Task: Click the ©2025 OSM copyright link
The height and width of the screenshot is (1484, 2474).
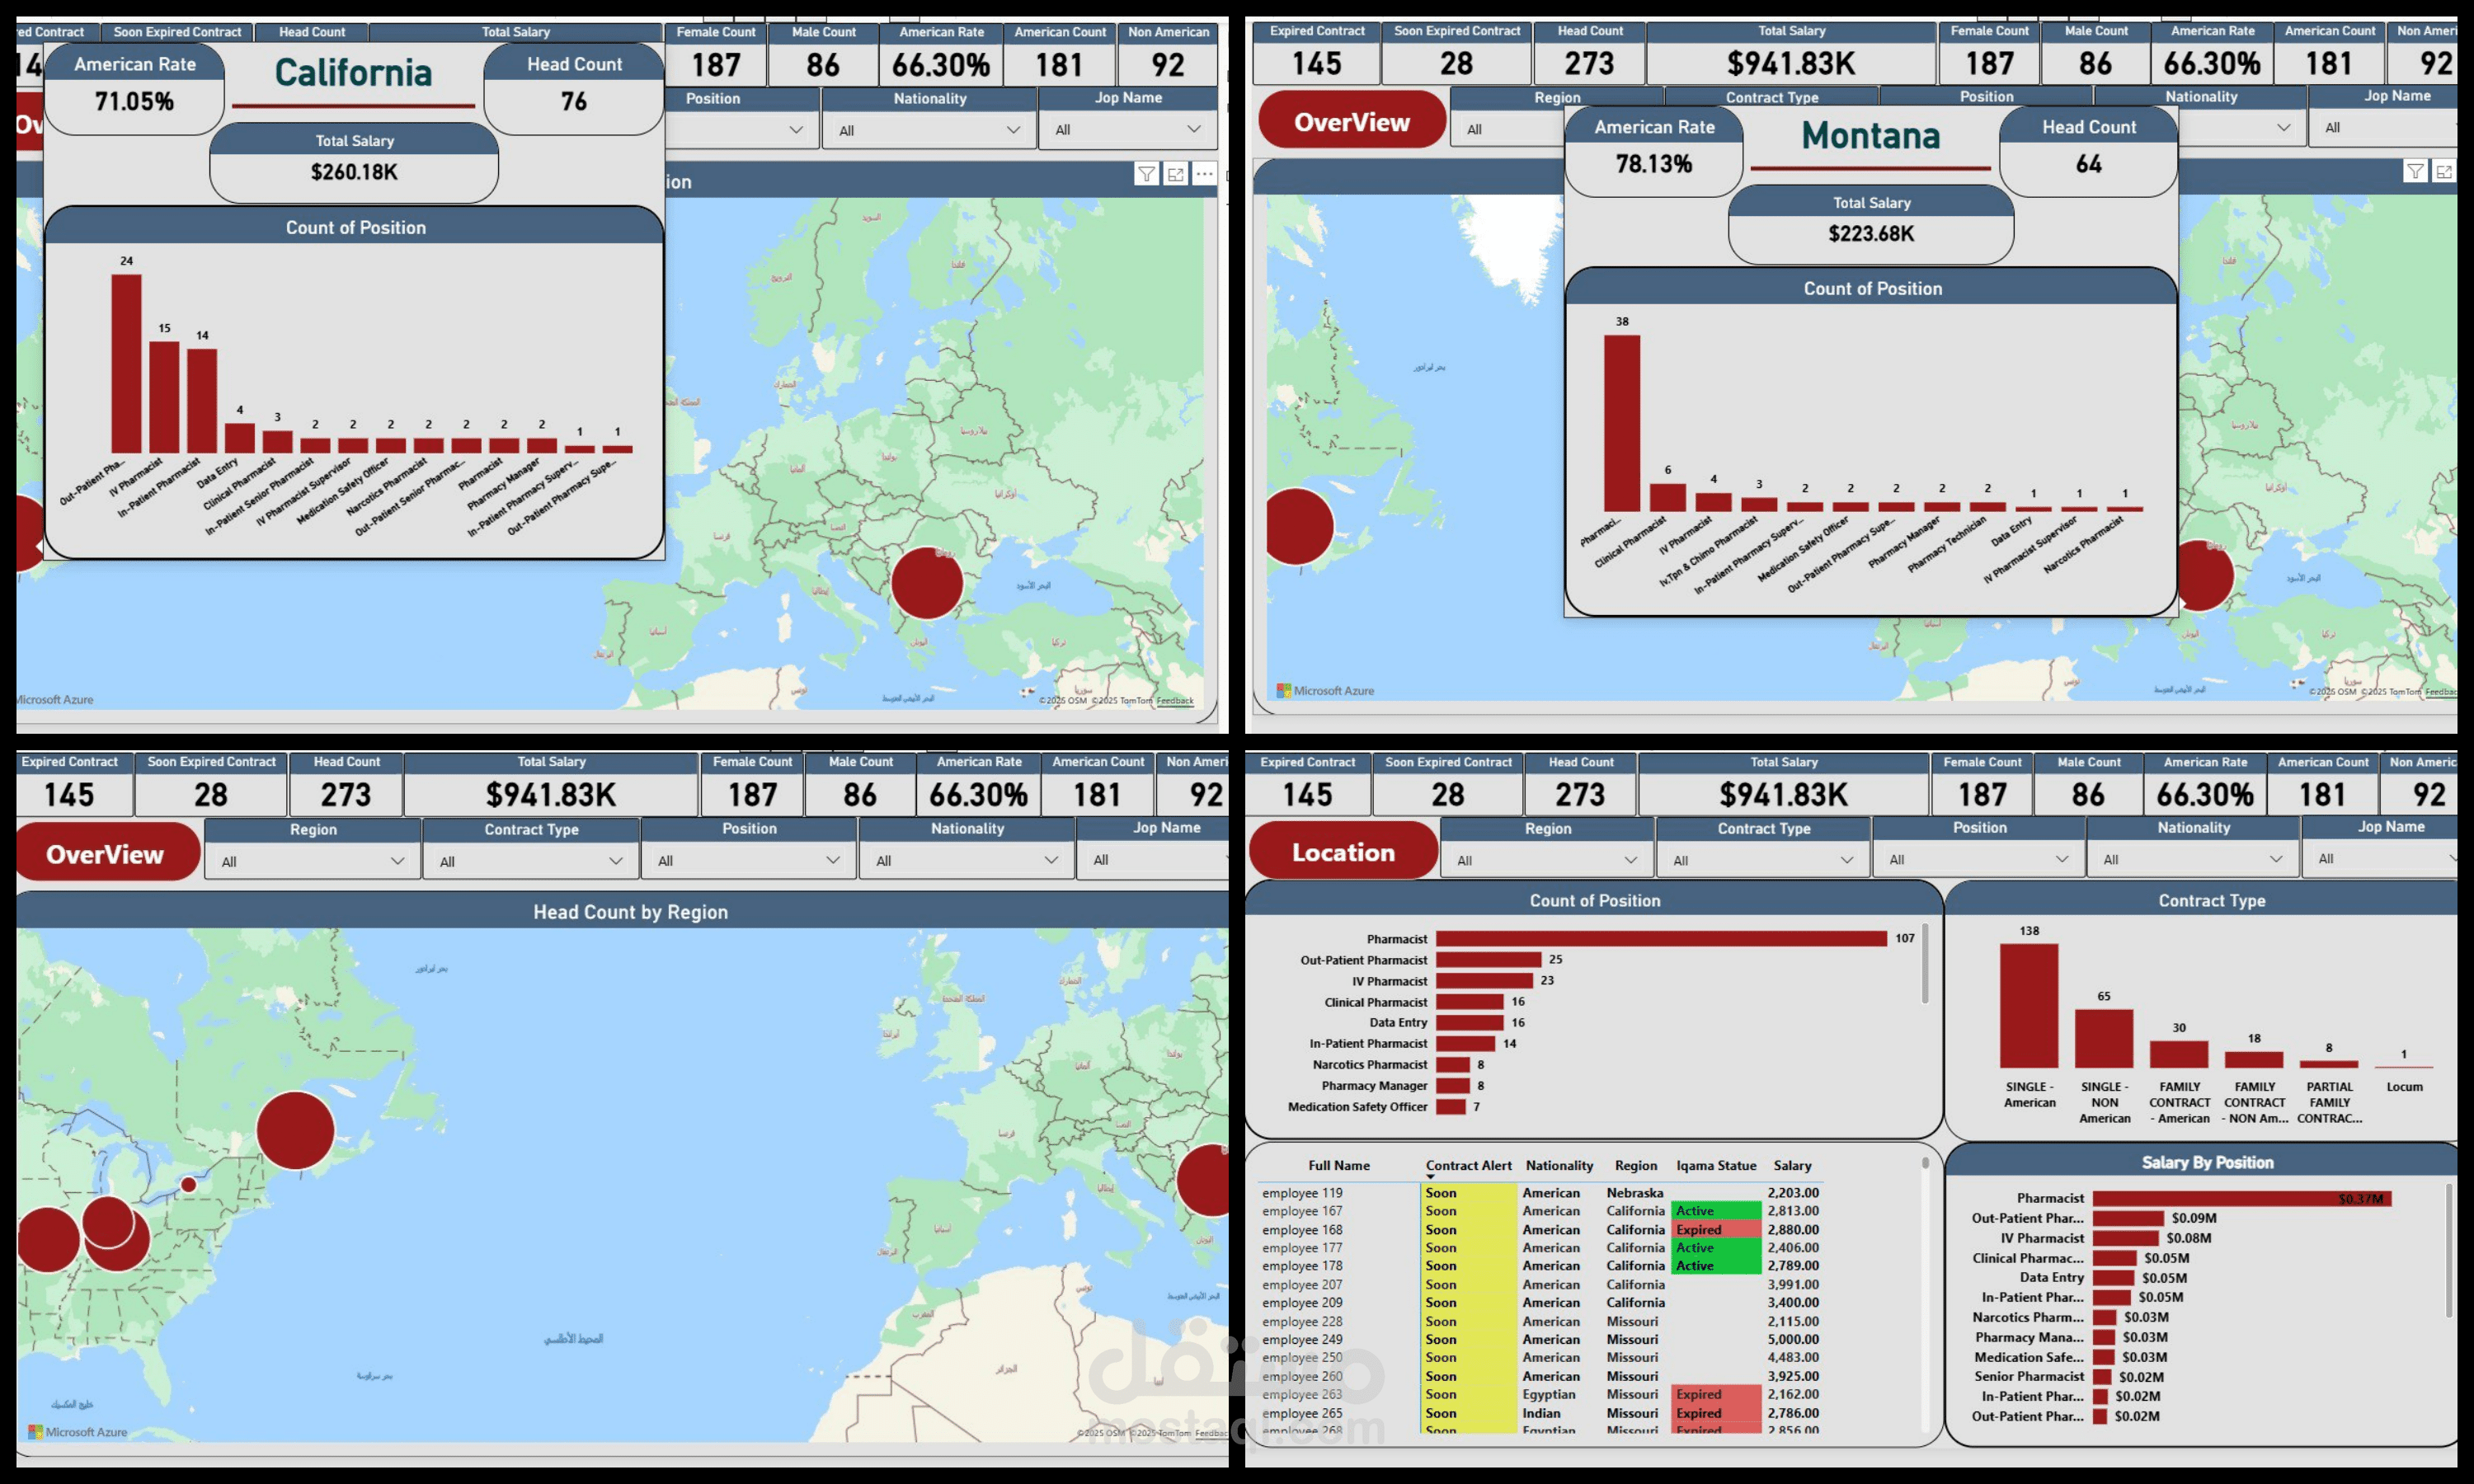Action: (1063, 700)
